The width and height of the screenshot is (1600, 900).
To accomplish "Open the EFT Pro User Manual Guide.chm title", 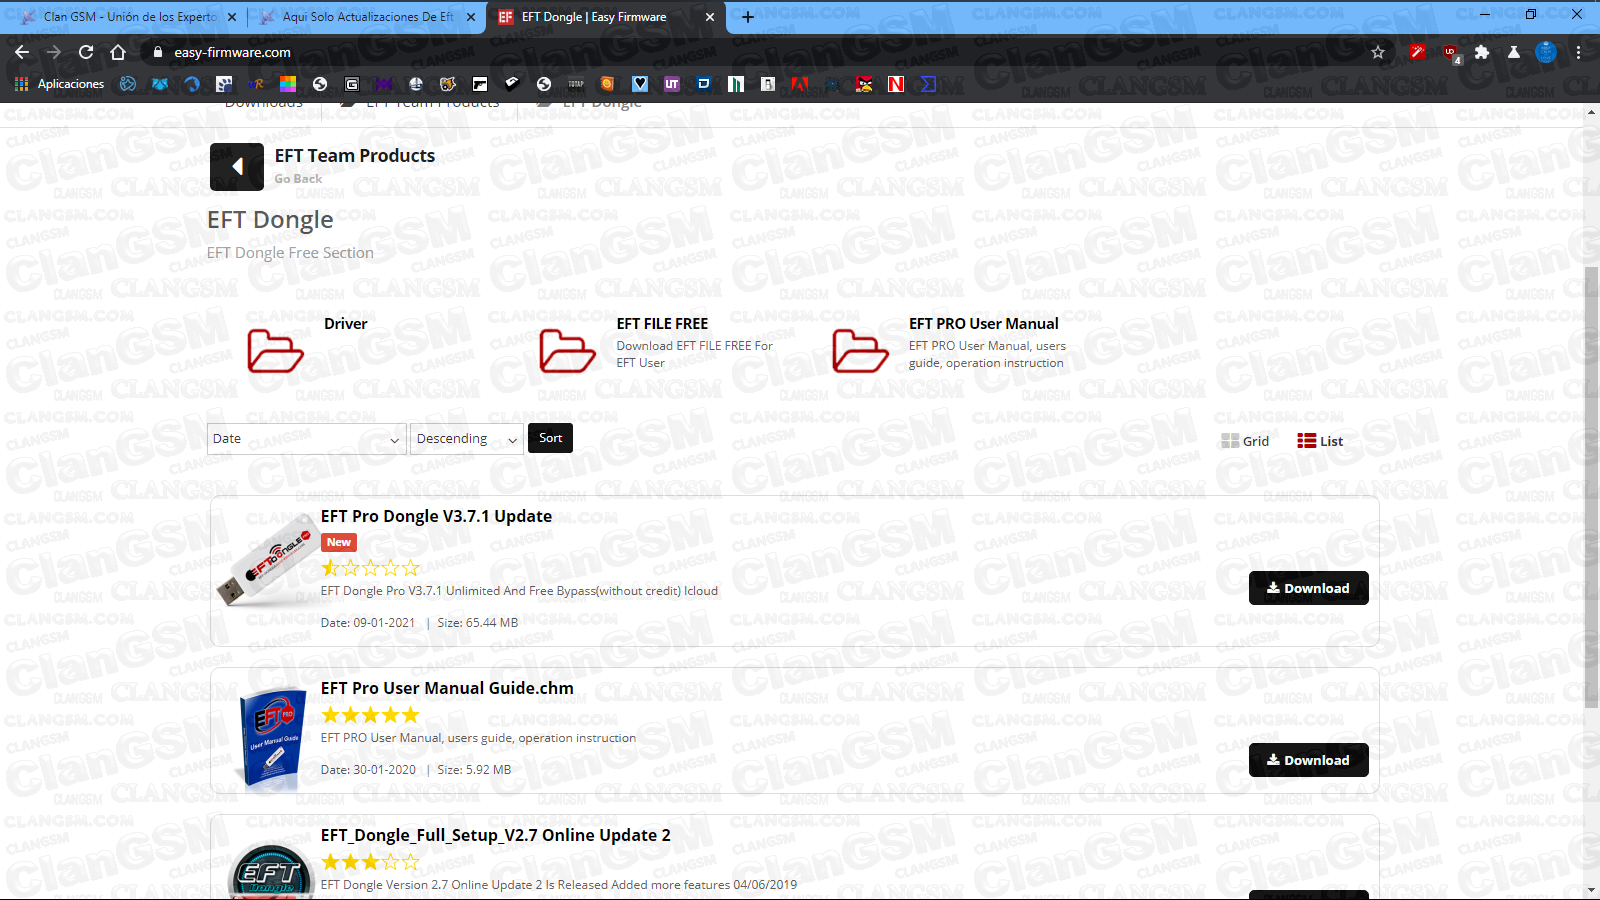I will [447, 688].
